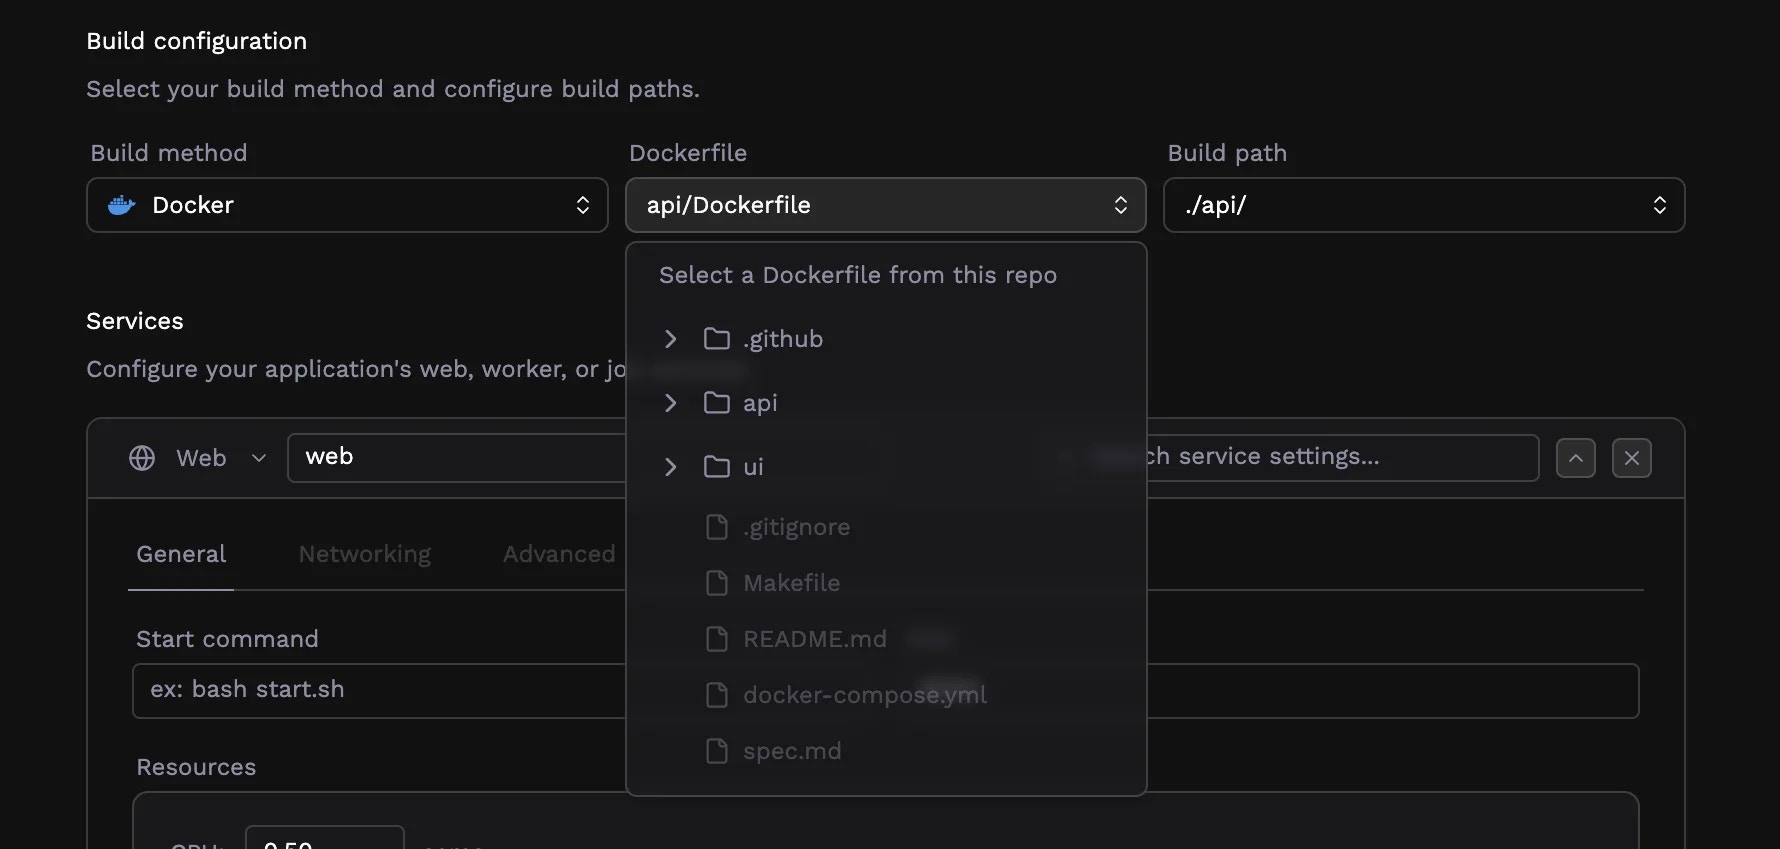Select the docker-compose.yml entry
1780x849 pixels.
click(x=865, y=695)
